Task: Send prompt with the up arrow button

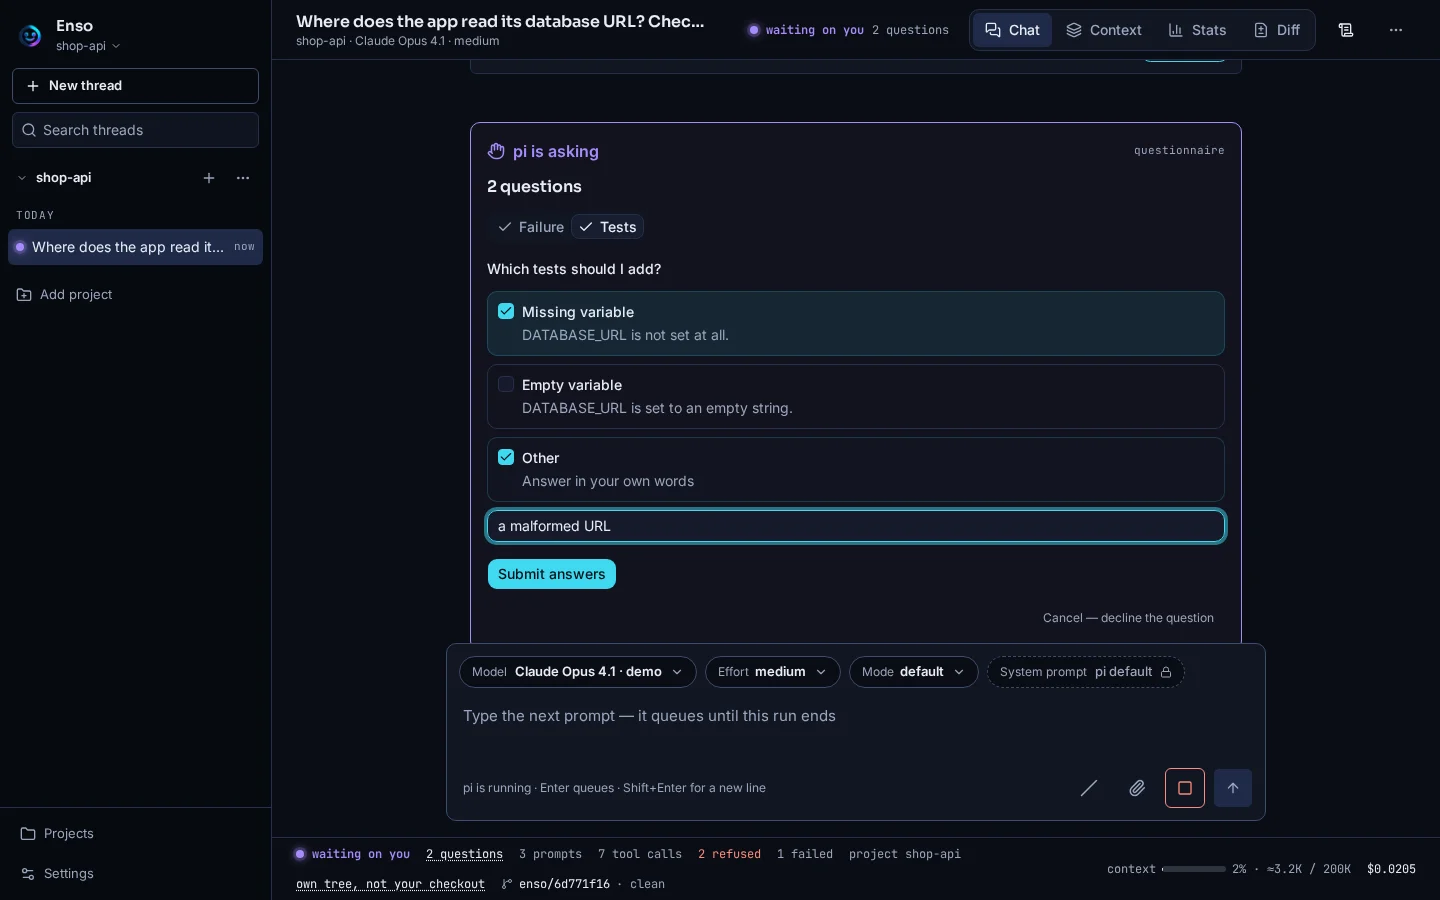Action: pos(1233,788)
